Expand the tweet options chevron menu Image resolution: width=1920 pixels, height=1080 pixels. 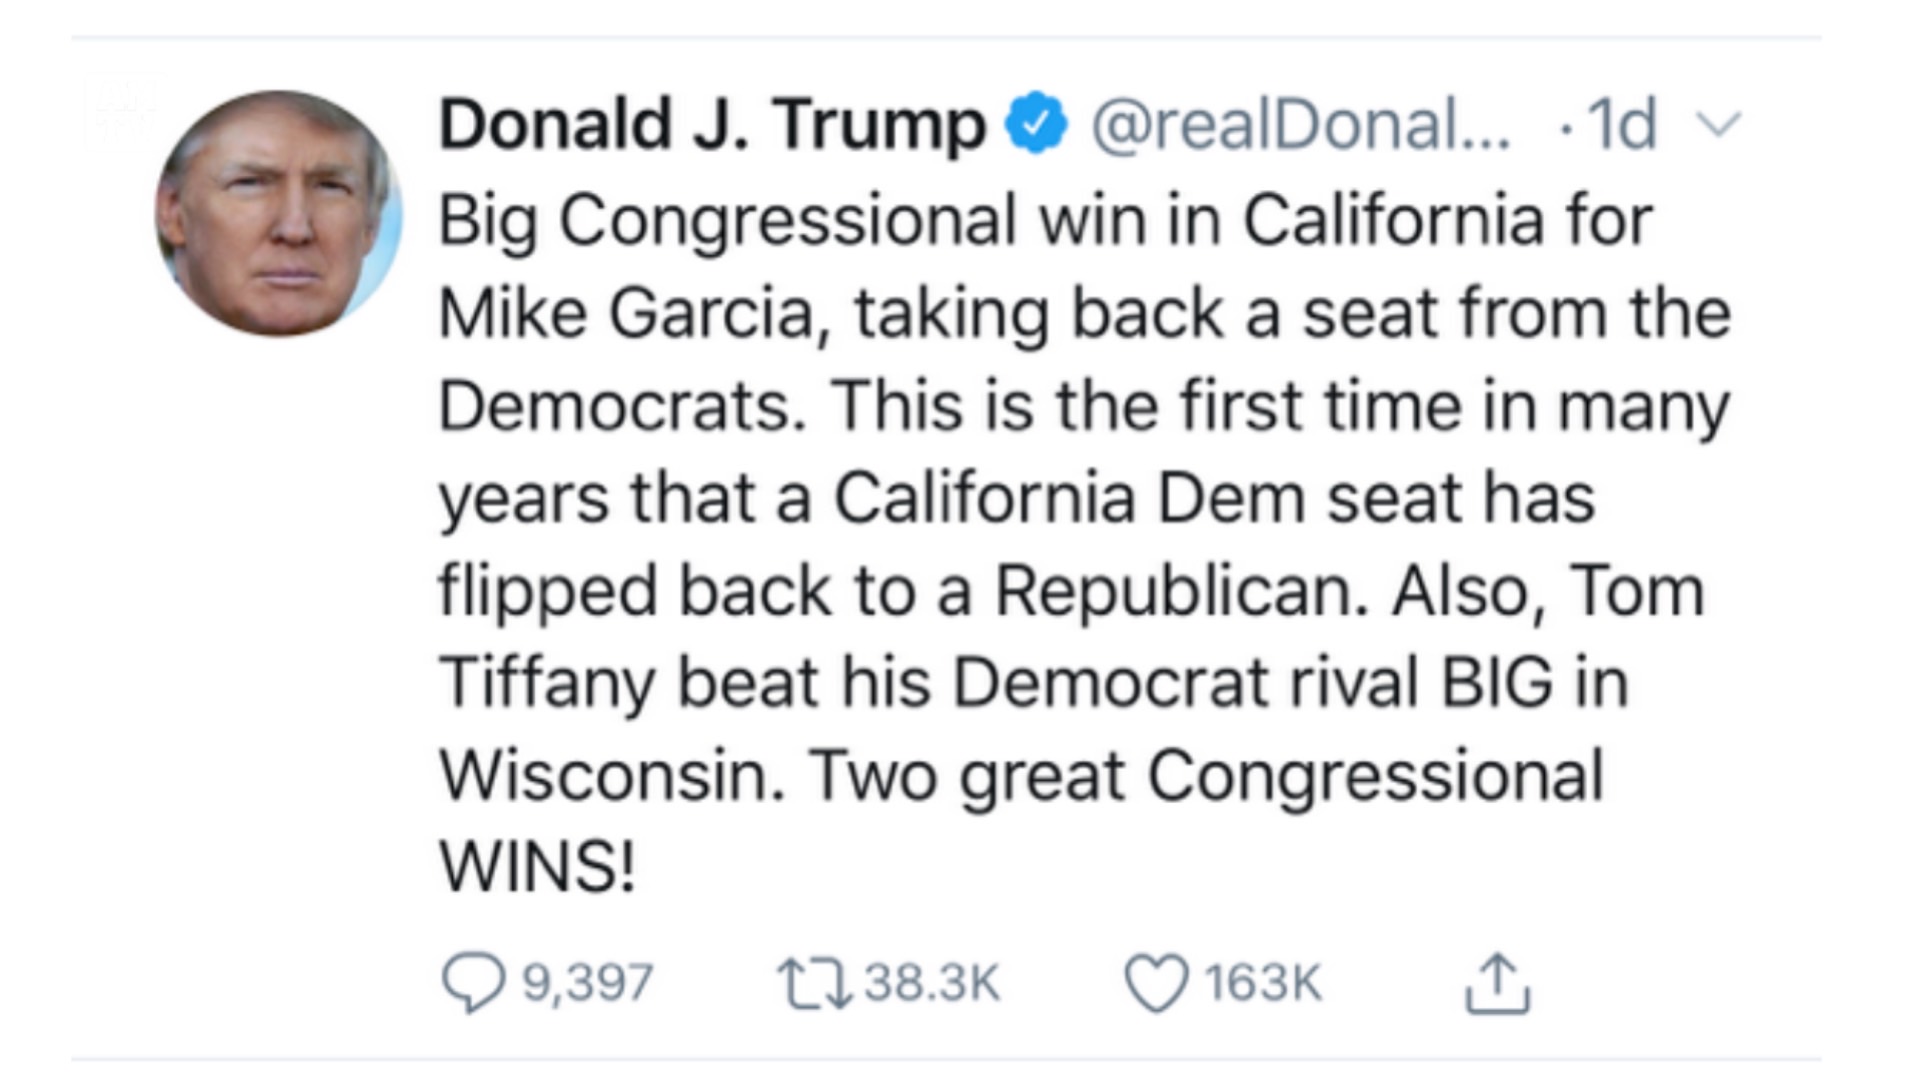[x=1720, y=124]
